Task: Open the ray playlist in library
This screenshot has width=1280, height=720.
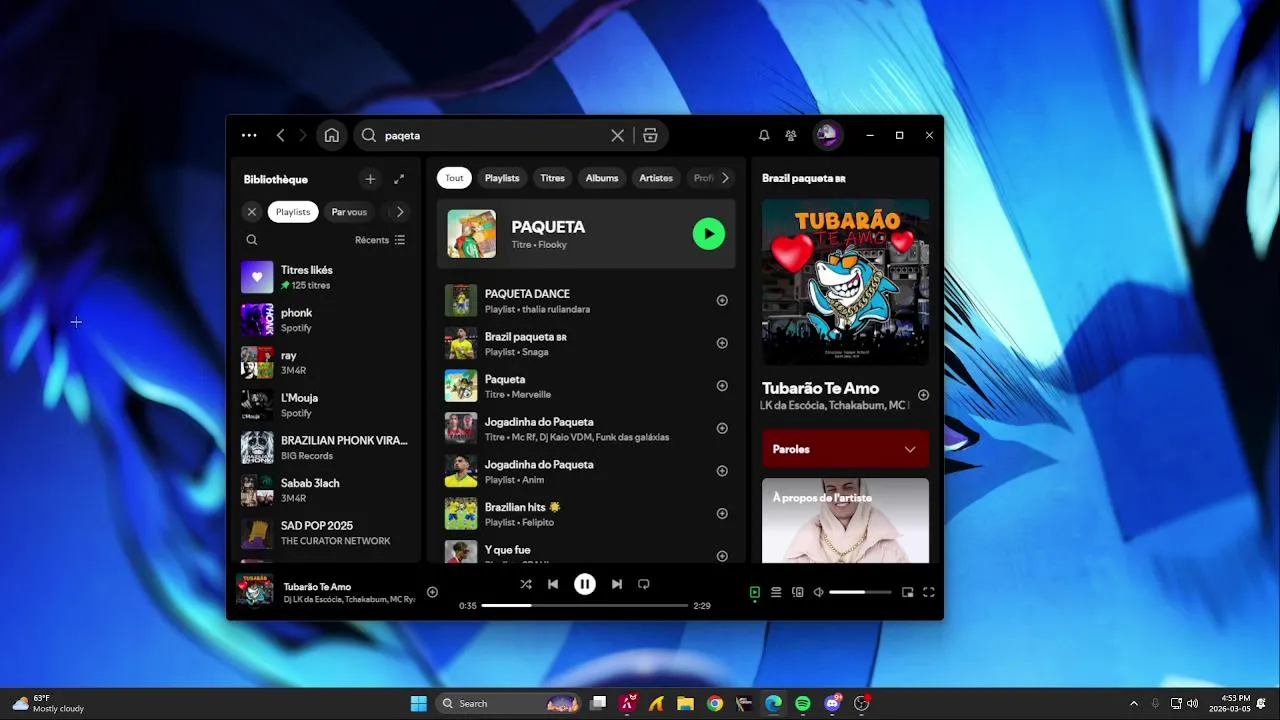Action: [x=325, y=362]
